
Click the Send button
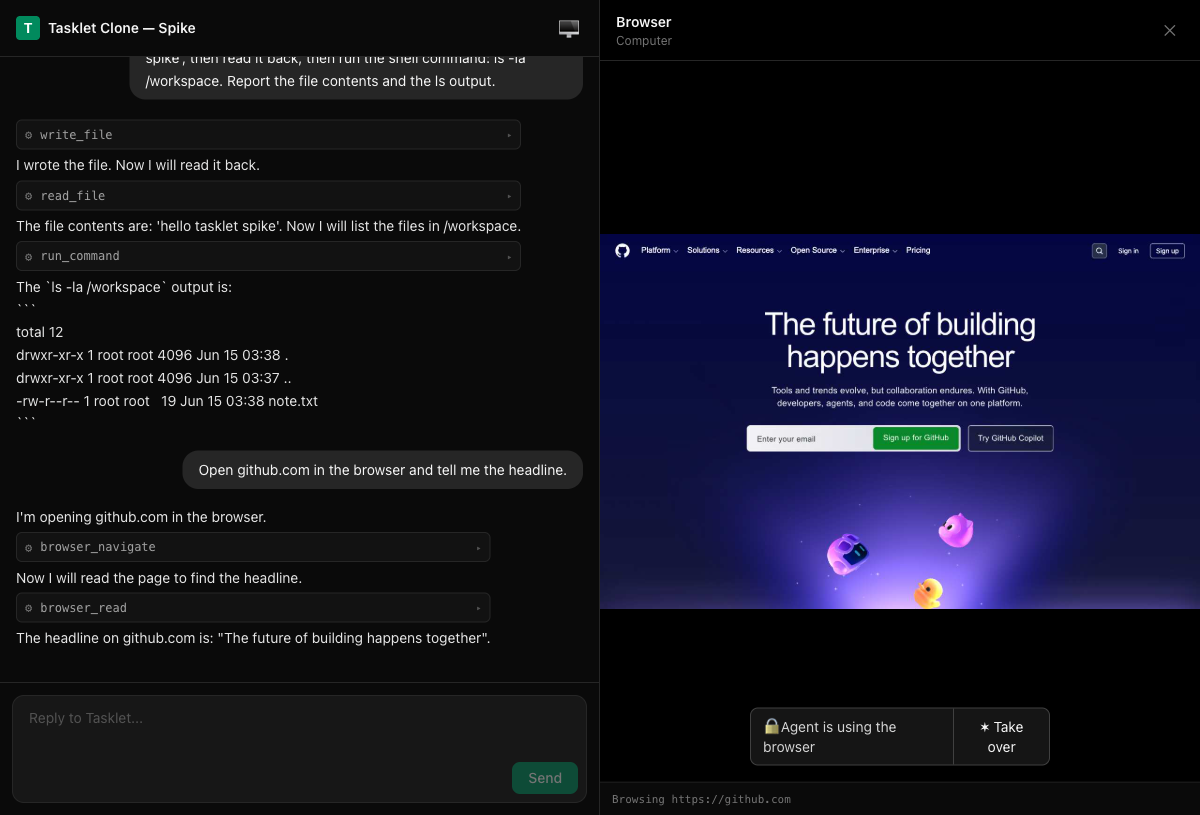coord(545,778)
